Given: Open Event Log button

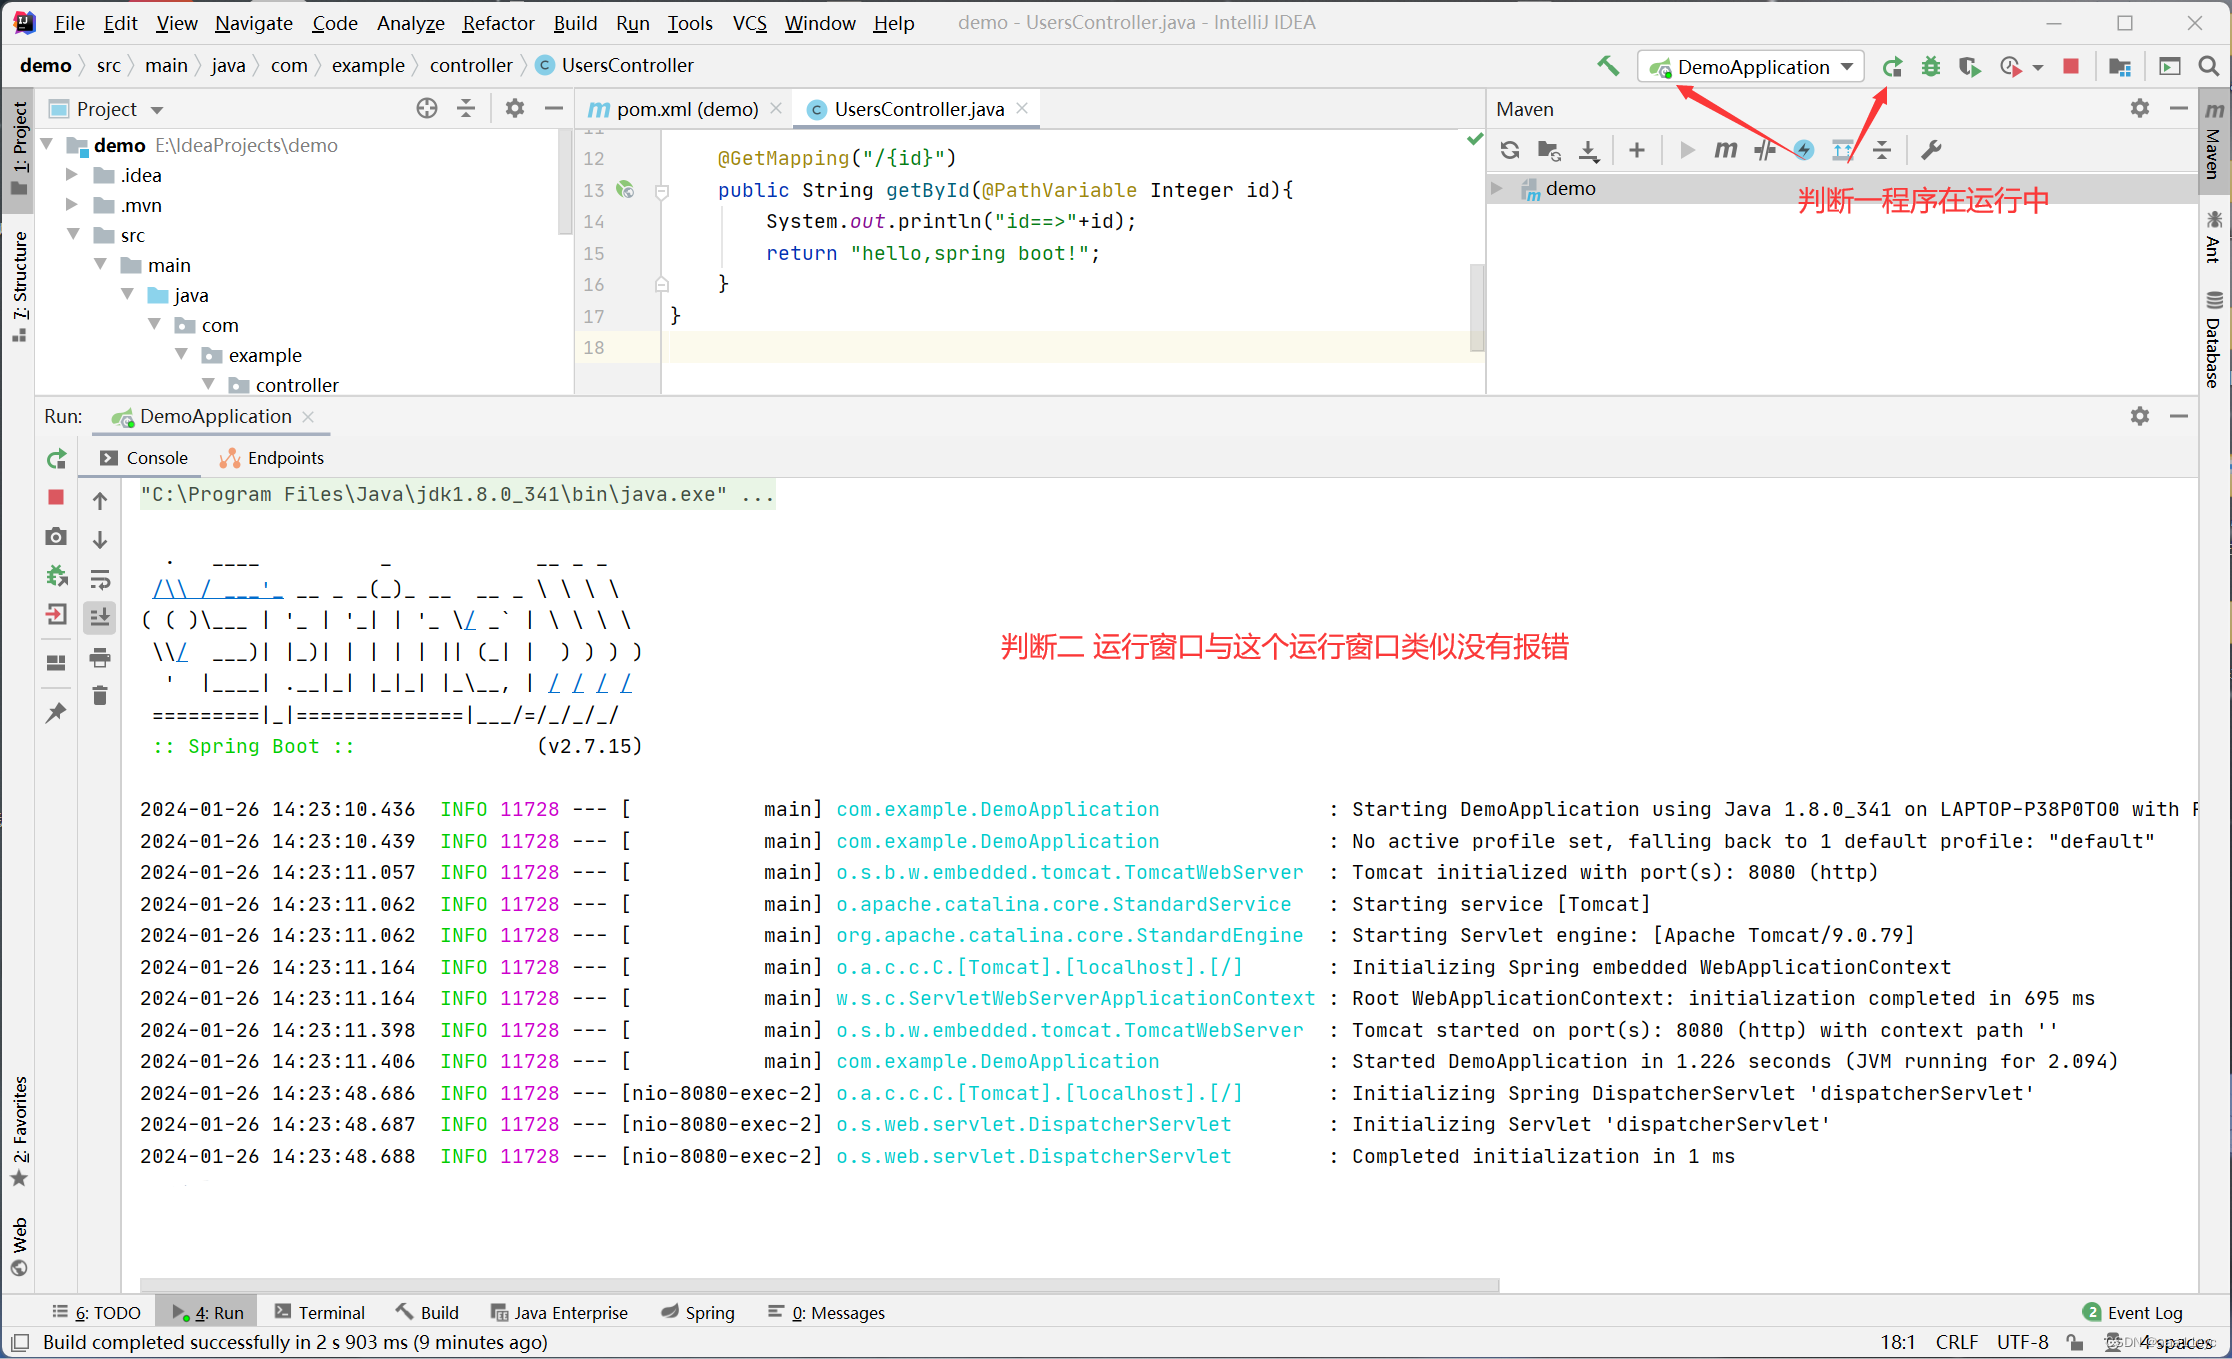Looking at the screenshot, I should click(x=2133, y=1313).
